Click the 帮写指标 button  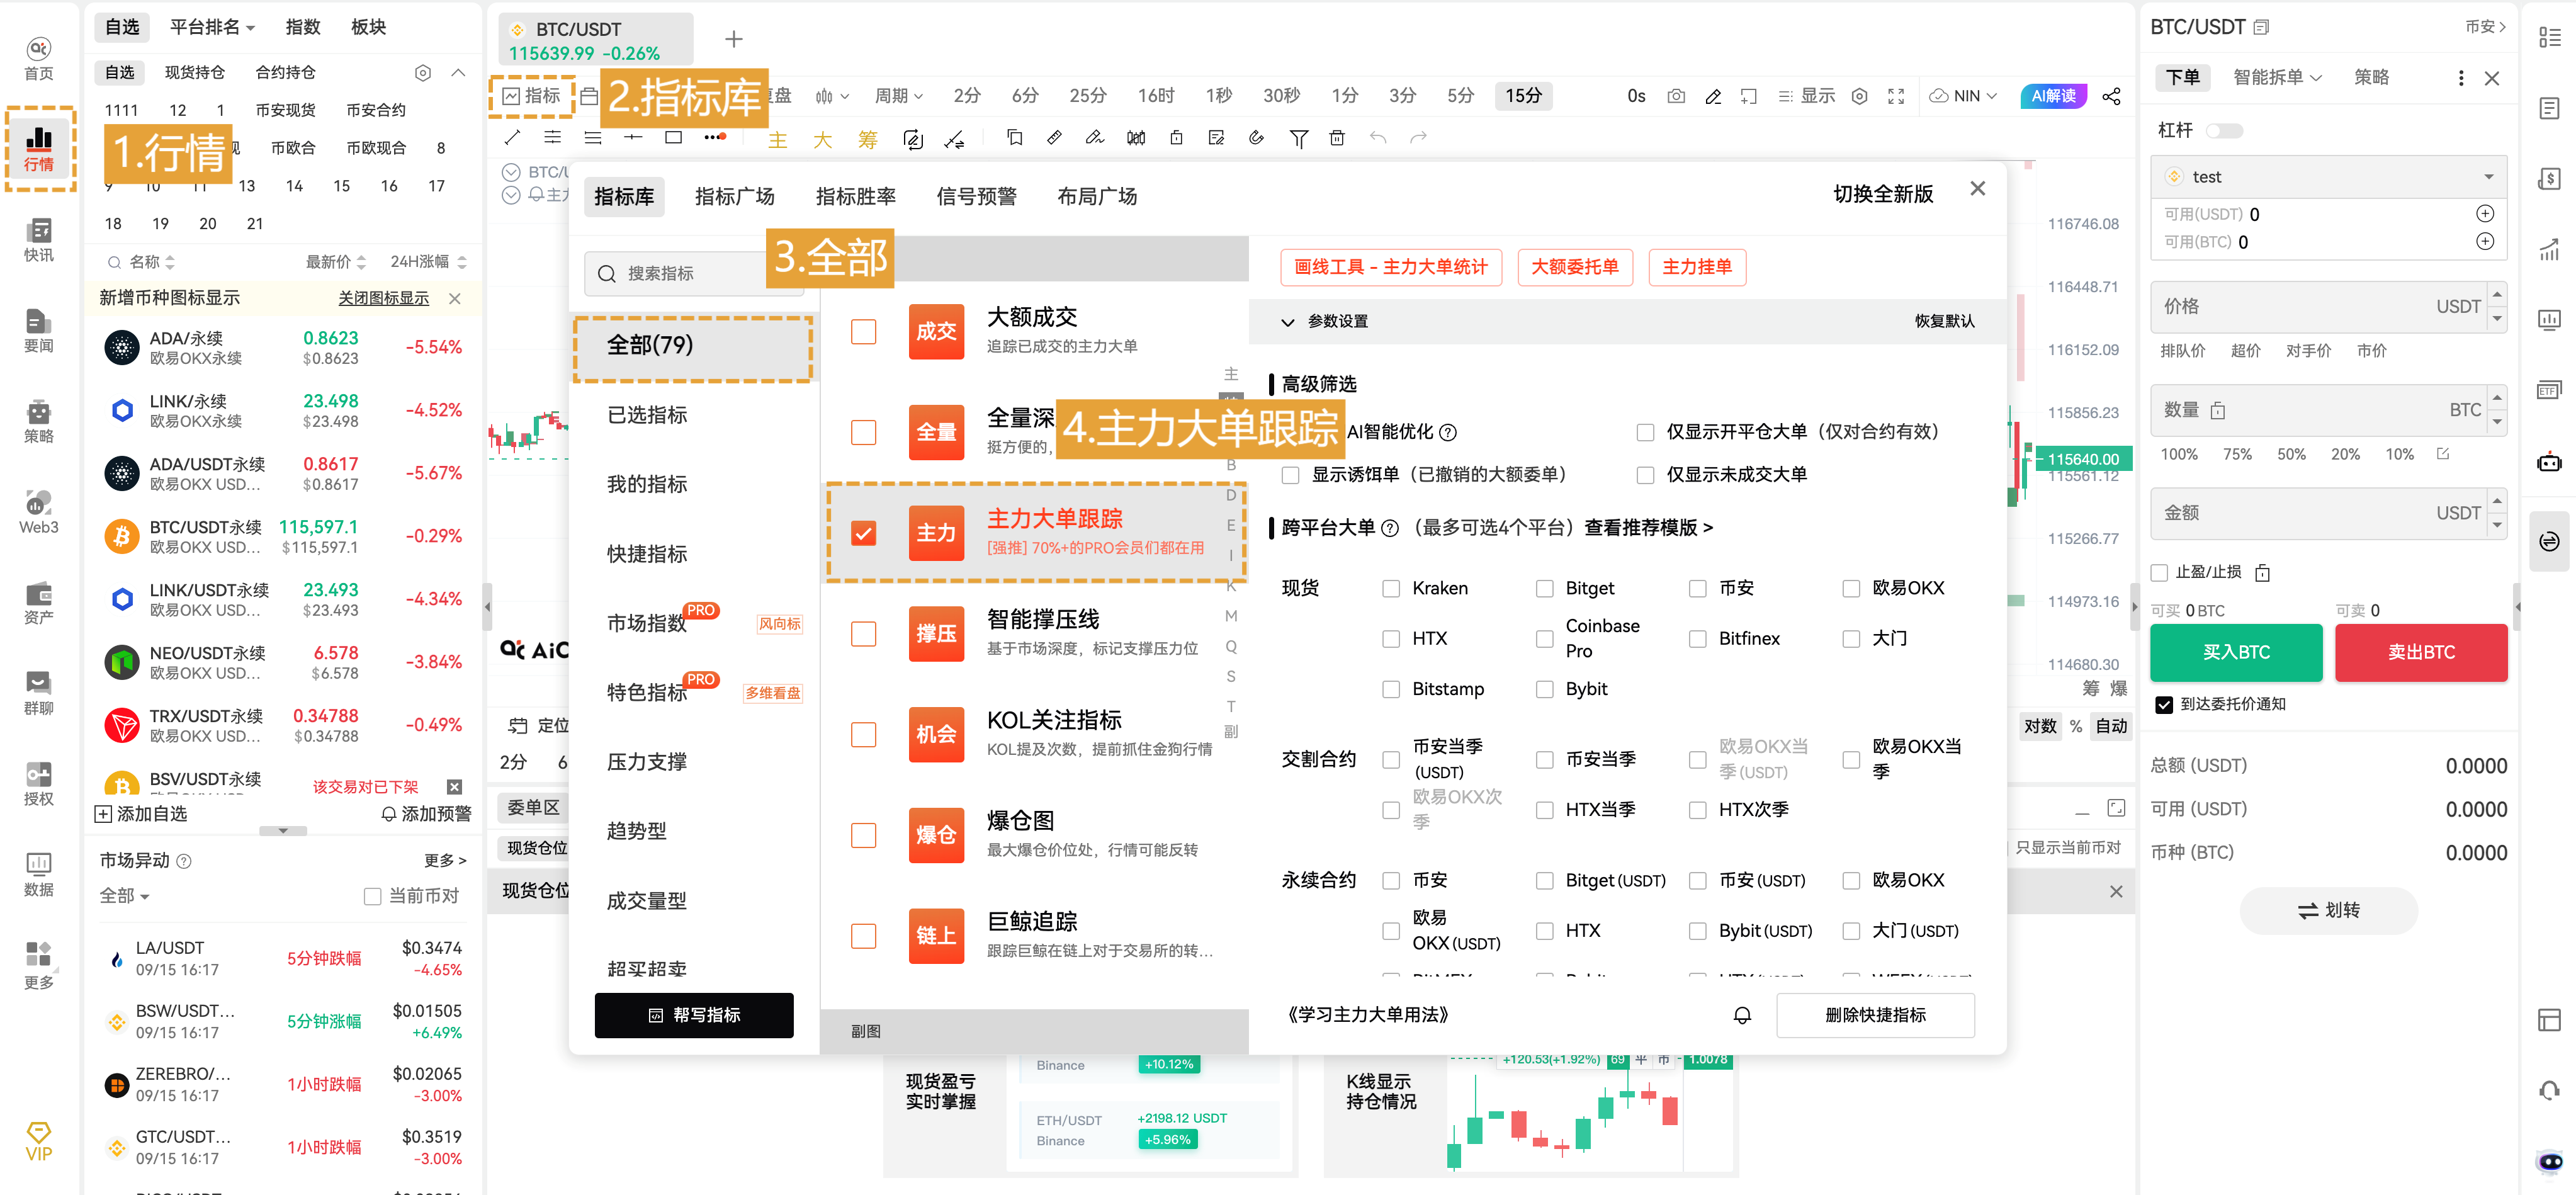coord(694,1015)
